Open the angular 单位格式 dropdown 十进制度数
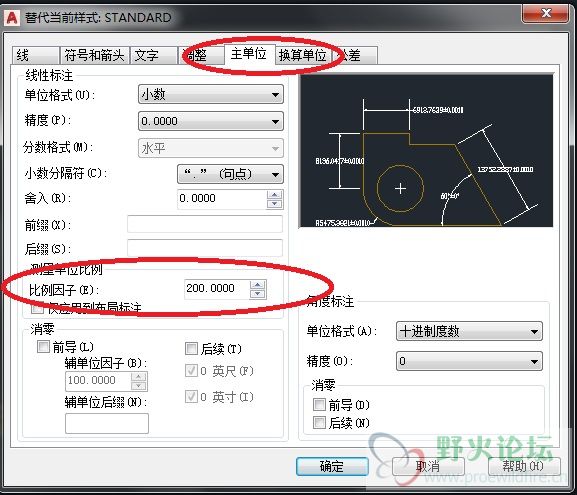 click(469, 331)
